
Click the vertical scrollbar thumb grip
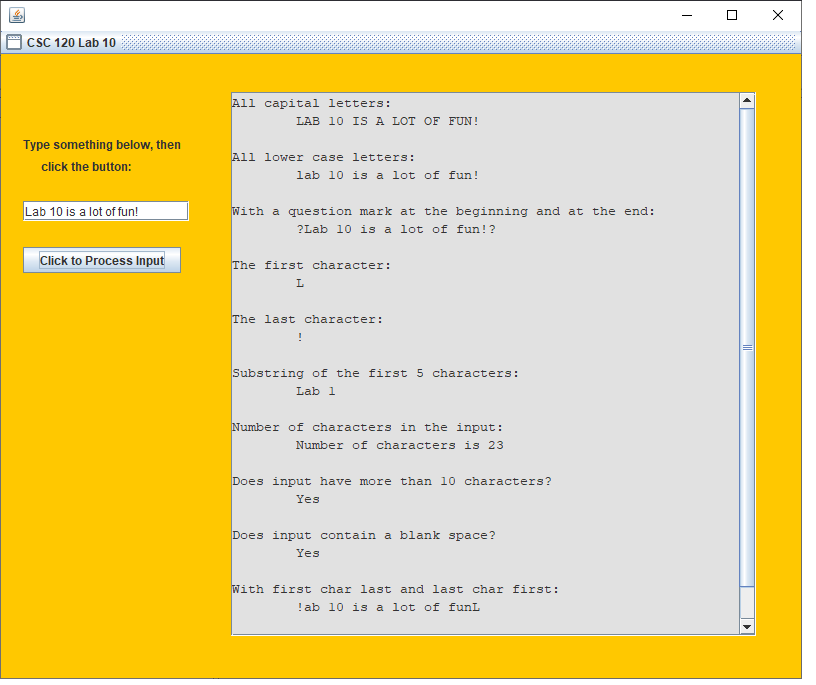pos(746,347)
